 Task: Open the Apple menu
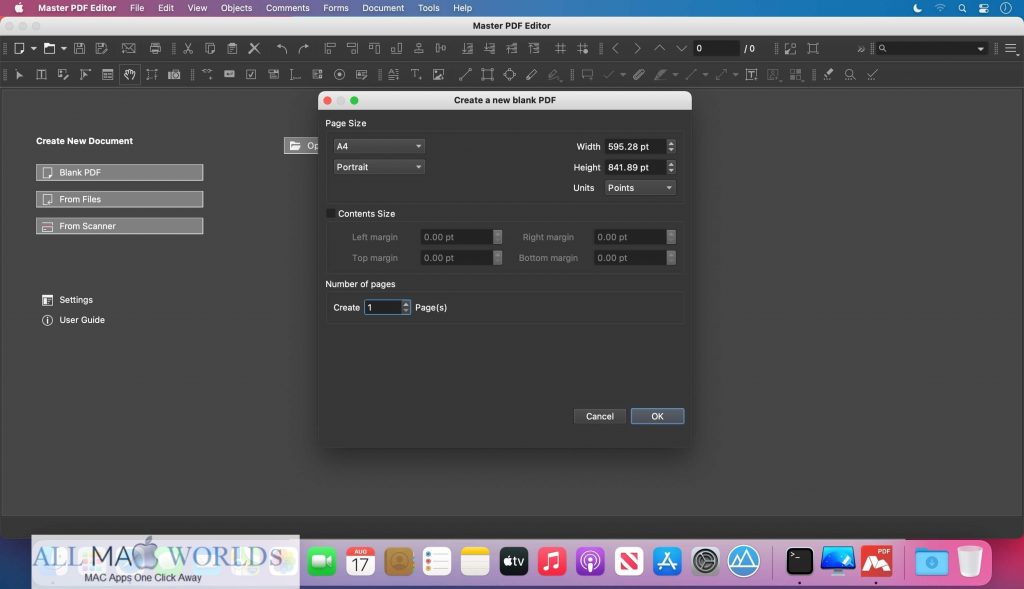click(x=19, y=8)
